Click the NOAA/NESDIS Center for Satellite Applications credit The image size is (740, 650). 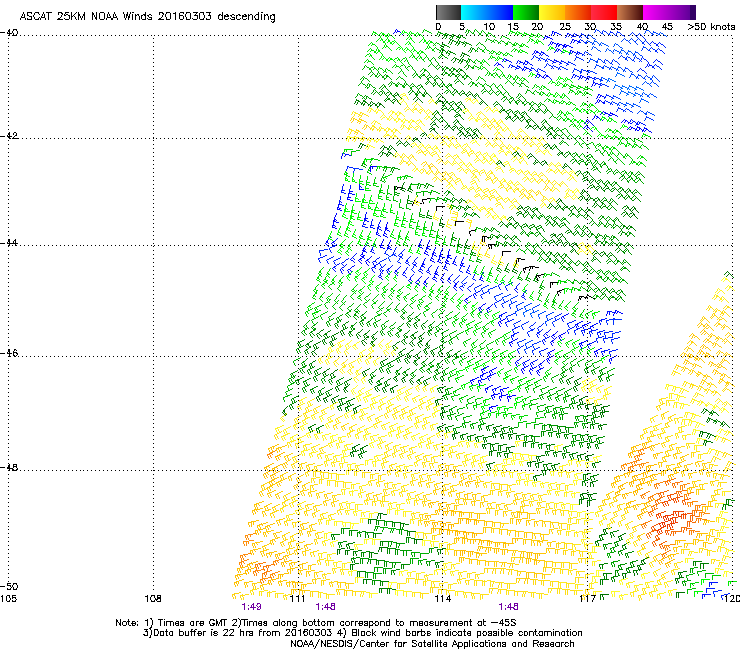[432, 644]
